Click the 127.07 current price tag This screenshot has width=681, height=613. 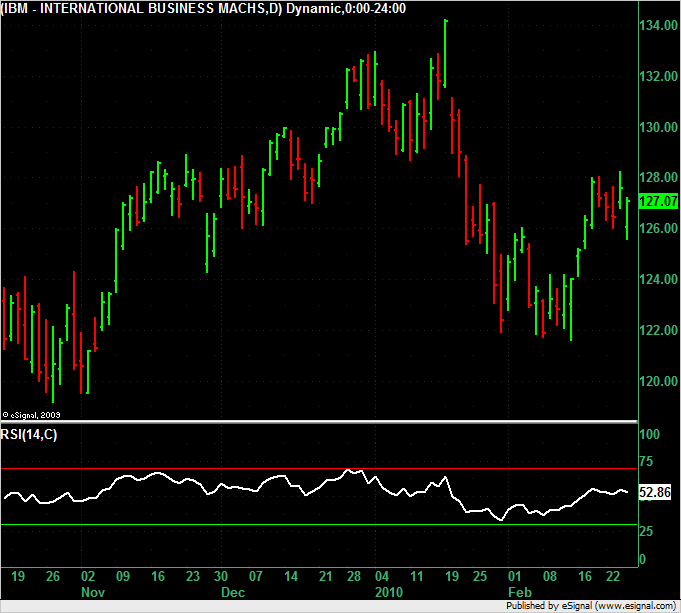coord(658,201)
